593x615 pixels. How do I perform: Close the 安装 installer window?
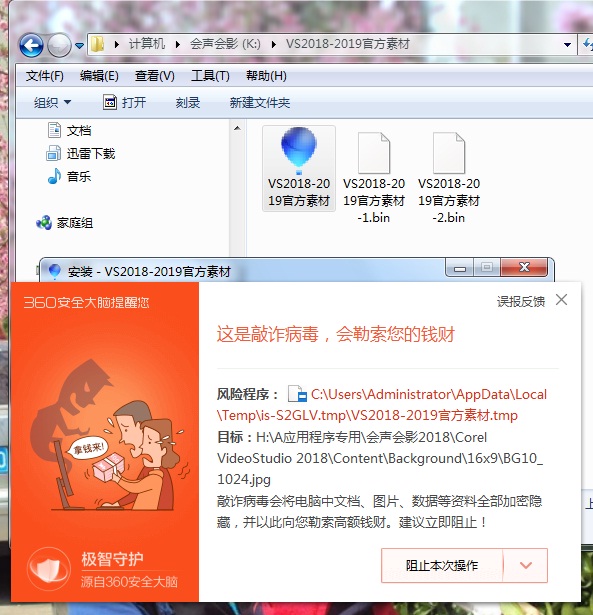[x=524, y=267]
